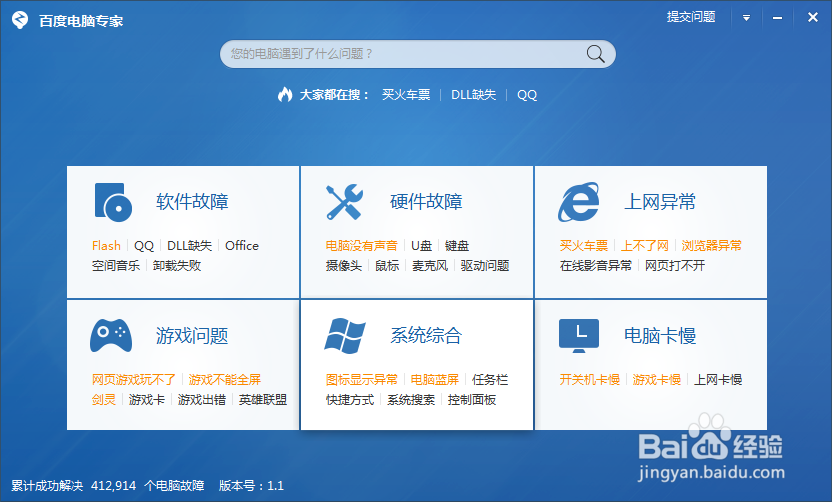Open the 上网异常 Internet Explorer icon
The height and width of the screenshot is (502, 832).
[x=579, y=202]
